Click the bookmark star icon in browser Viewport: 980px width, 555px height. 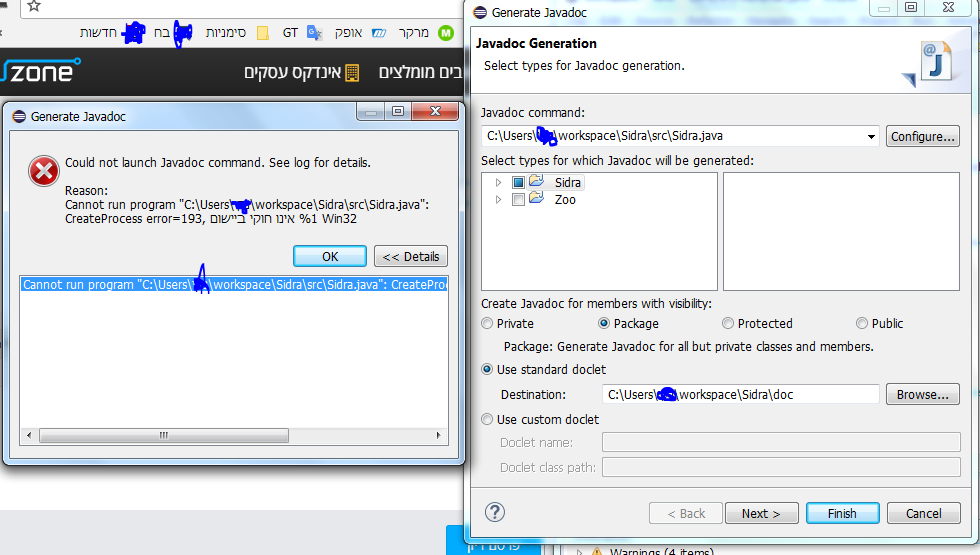[33, 6]
